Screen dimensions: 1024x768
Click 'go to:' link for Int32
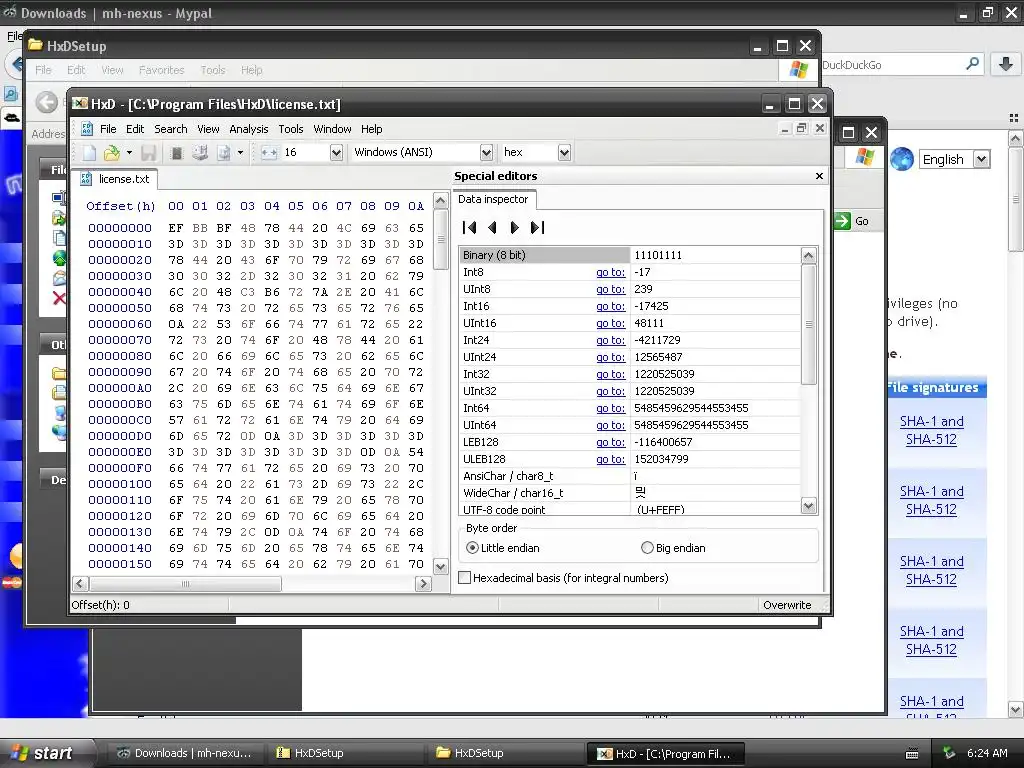click(x=611, y=374)
